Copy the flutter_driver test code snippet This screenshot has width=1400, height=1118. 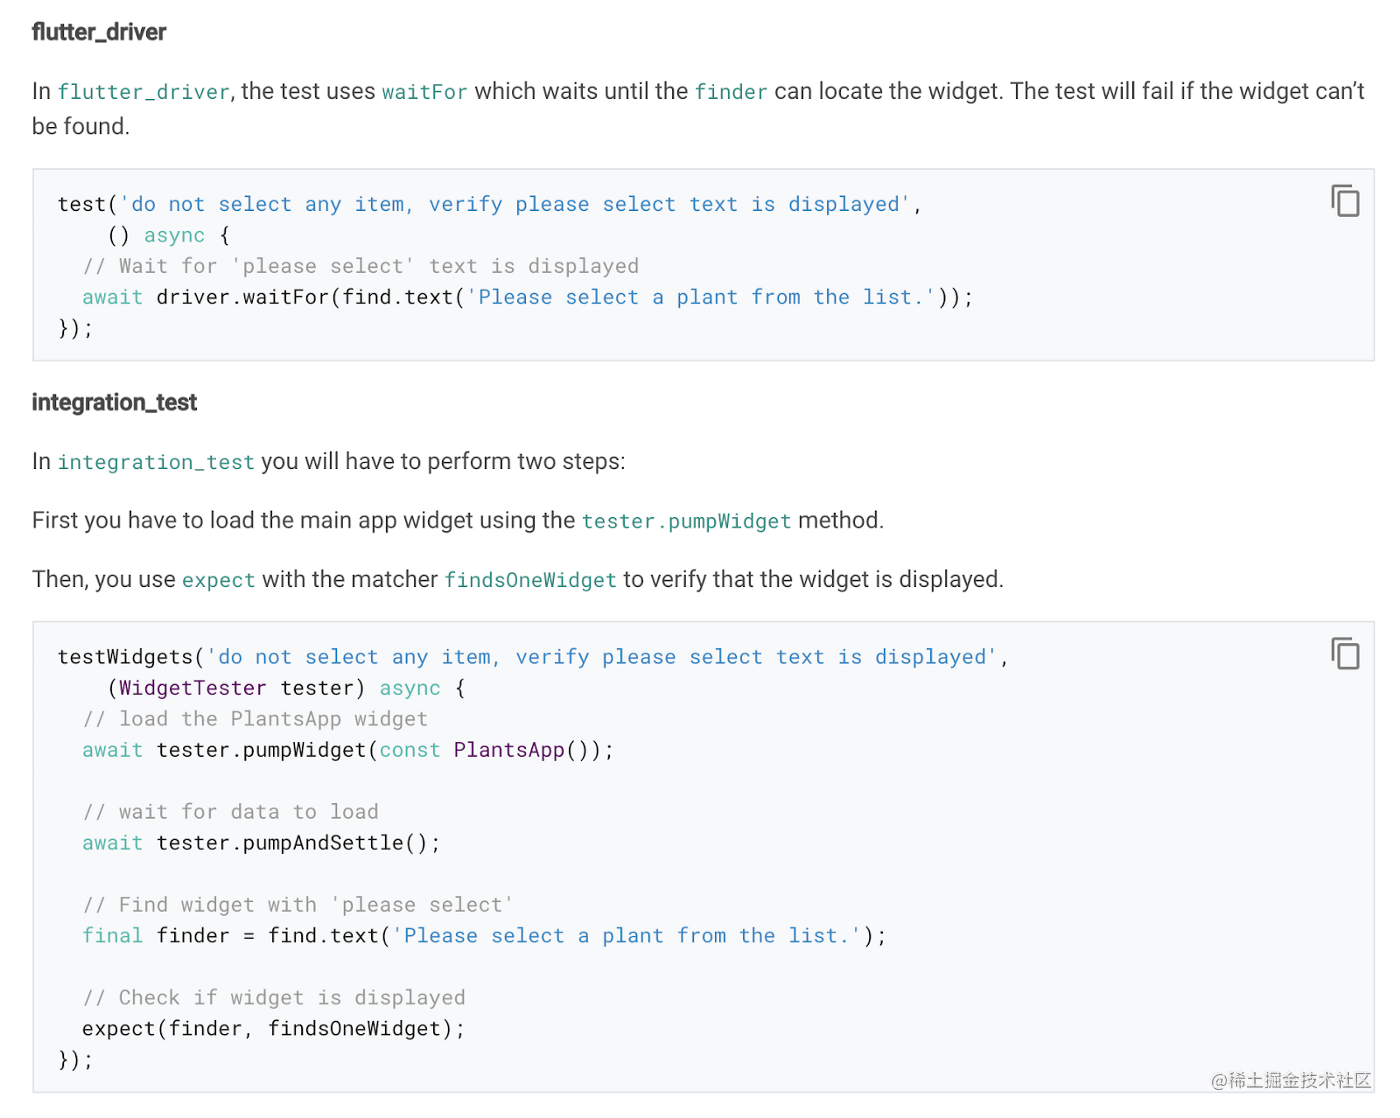click(1345, 201)
